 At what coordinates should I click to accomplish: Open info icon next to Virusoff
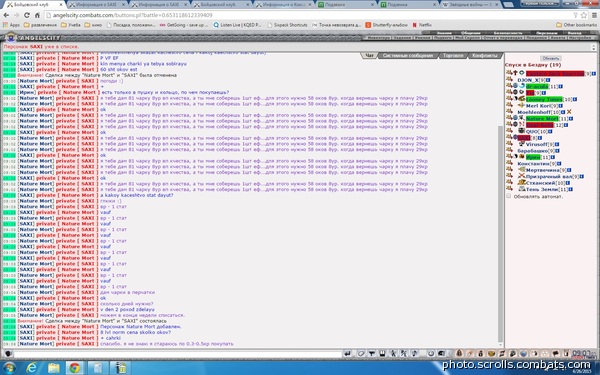coord(557,144)
